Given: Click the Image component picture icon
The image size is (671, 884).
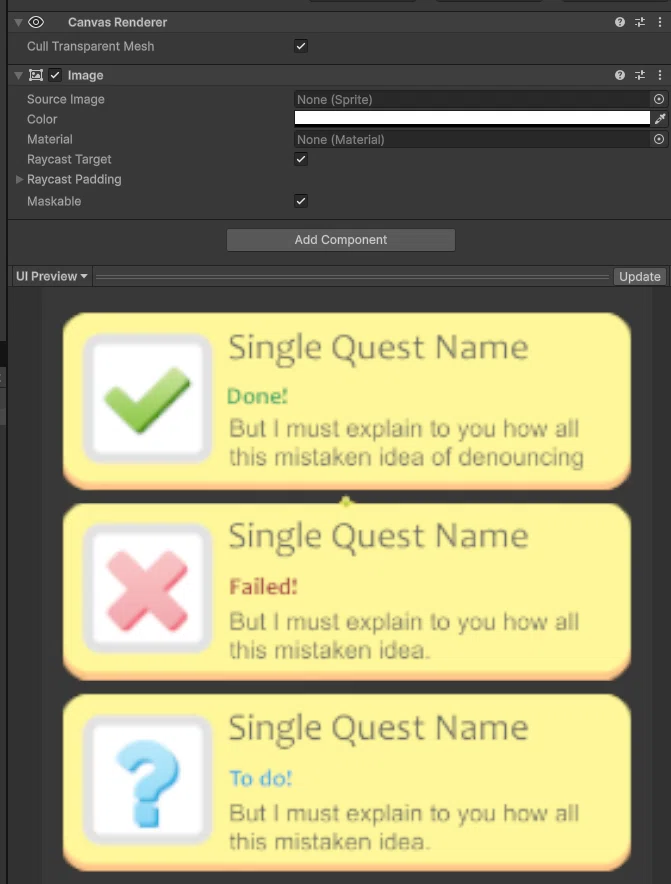Looking at the screenshot, I should click(x=36, y=75).
